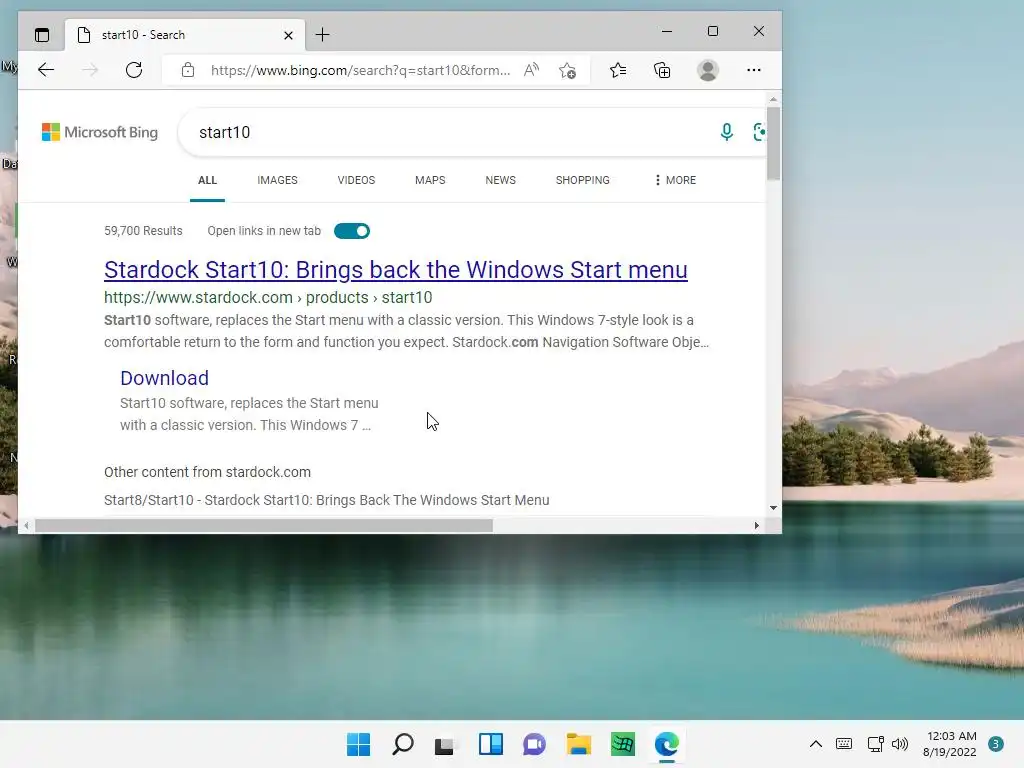Open a new tab with the plus button
Image resolution: width=1024 pixels, height=768 pixels.
point(323,35)
